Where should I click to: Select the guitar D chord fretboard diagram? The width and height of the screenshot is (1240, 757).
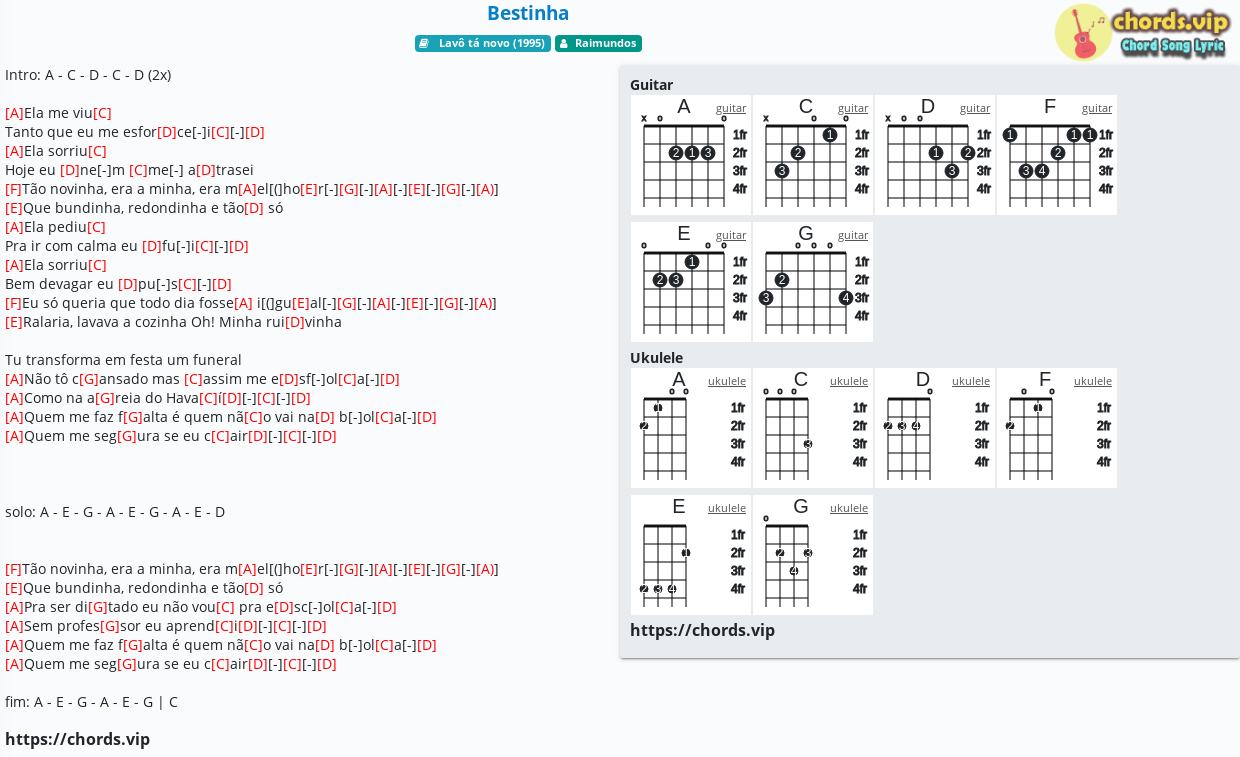tap(935, 155)
